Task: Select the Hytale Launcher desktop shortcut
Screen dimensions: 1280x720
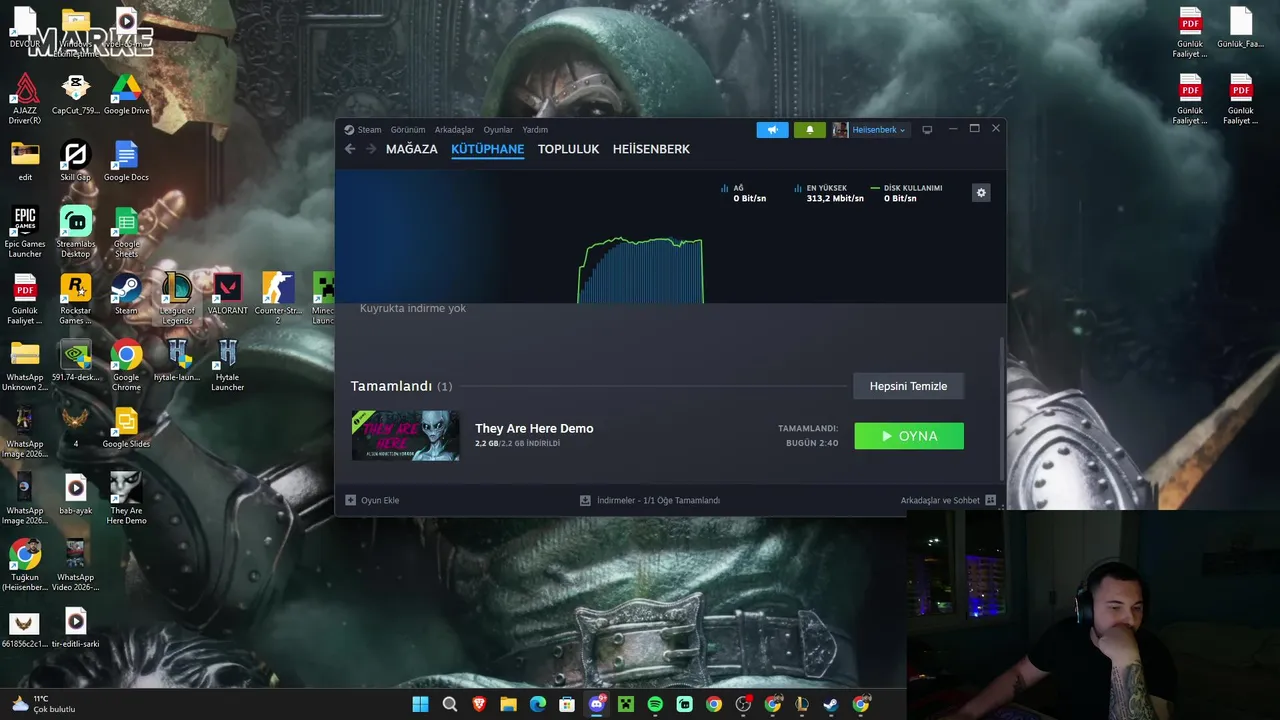Action: (x=228, y=366)
